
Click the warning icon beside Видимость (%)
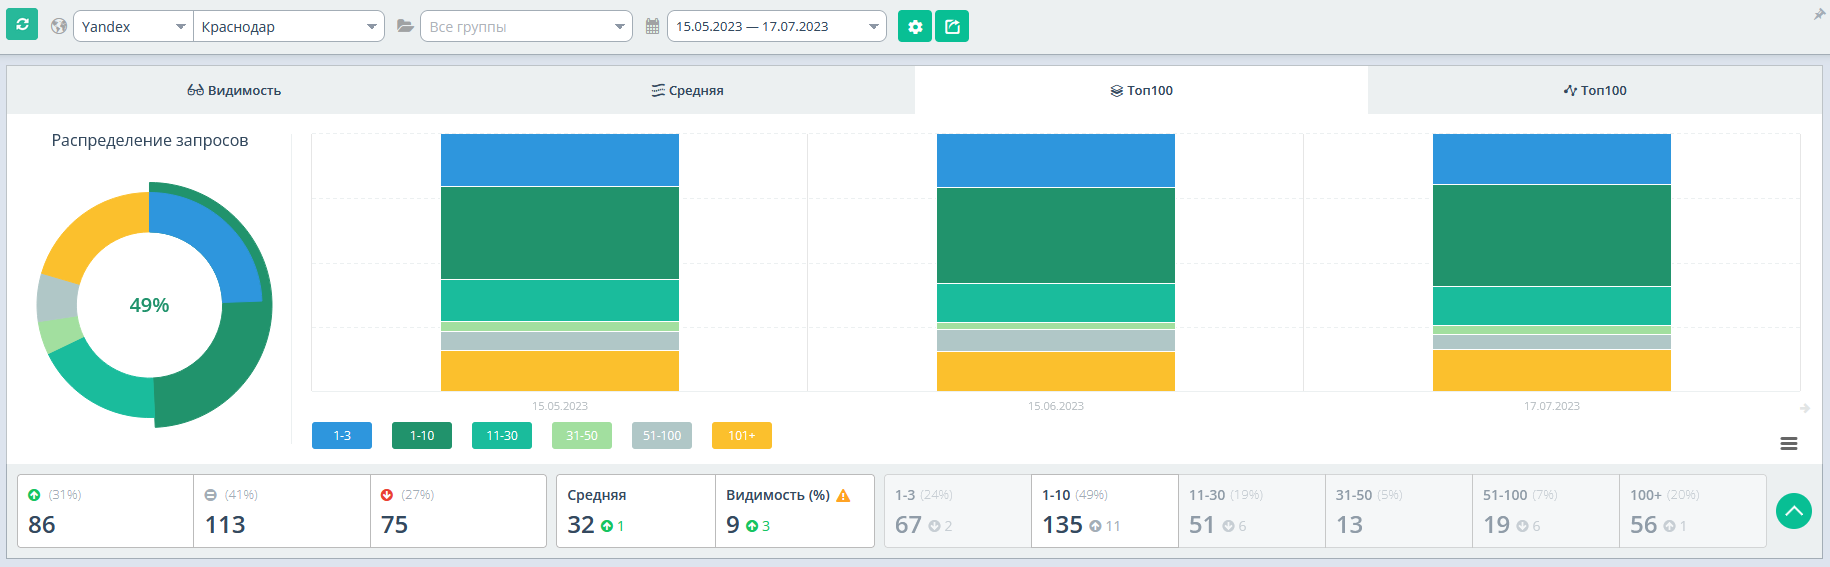point(843,495)
